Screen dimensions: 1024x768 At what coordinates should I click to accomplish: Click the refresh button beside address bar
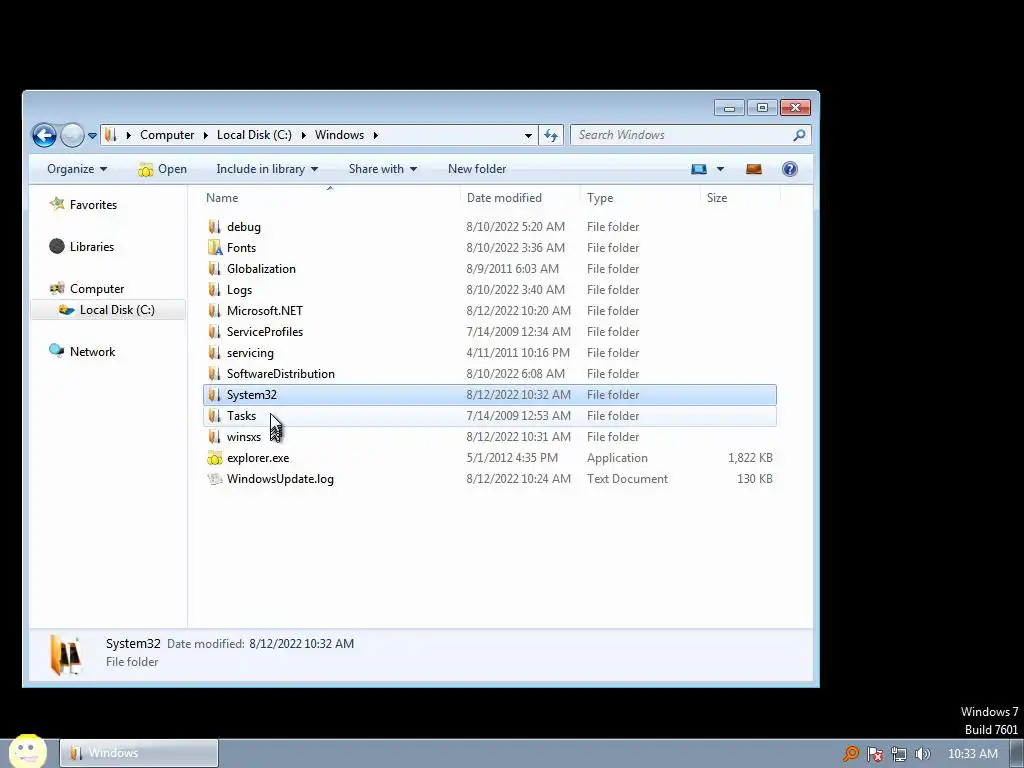pyautogui.click(x=551, y=135)
